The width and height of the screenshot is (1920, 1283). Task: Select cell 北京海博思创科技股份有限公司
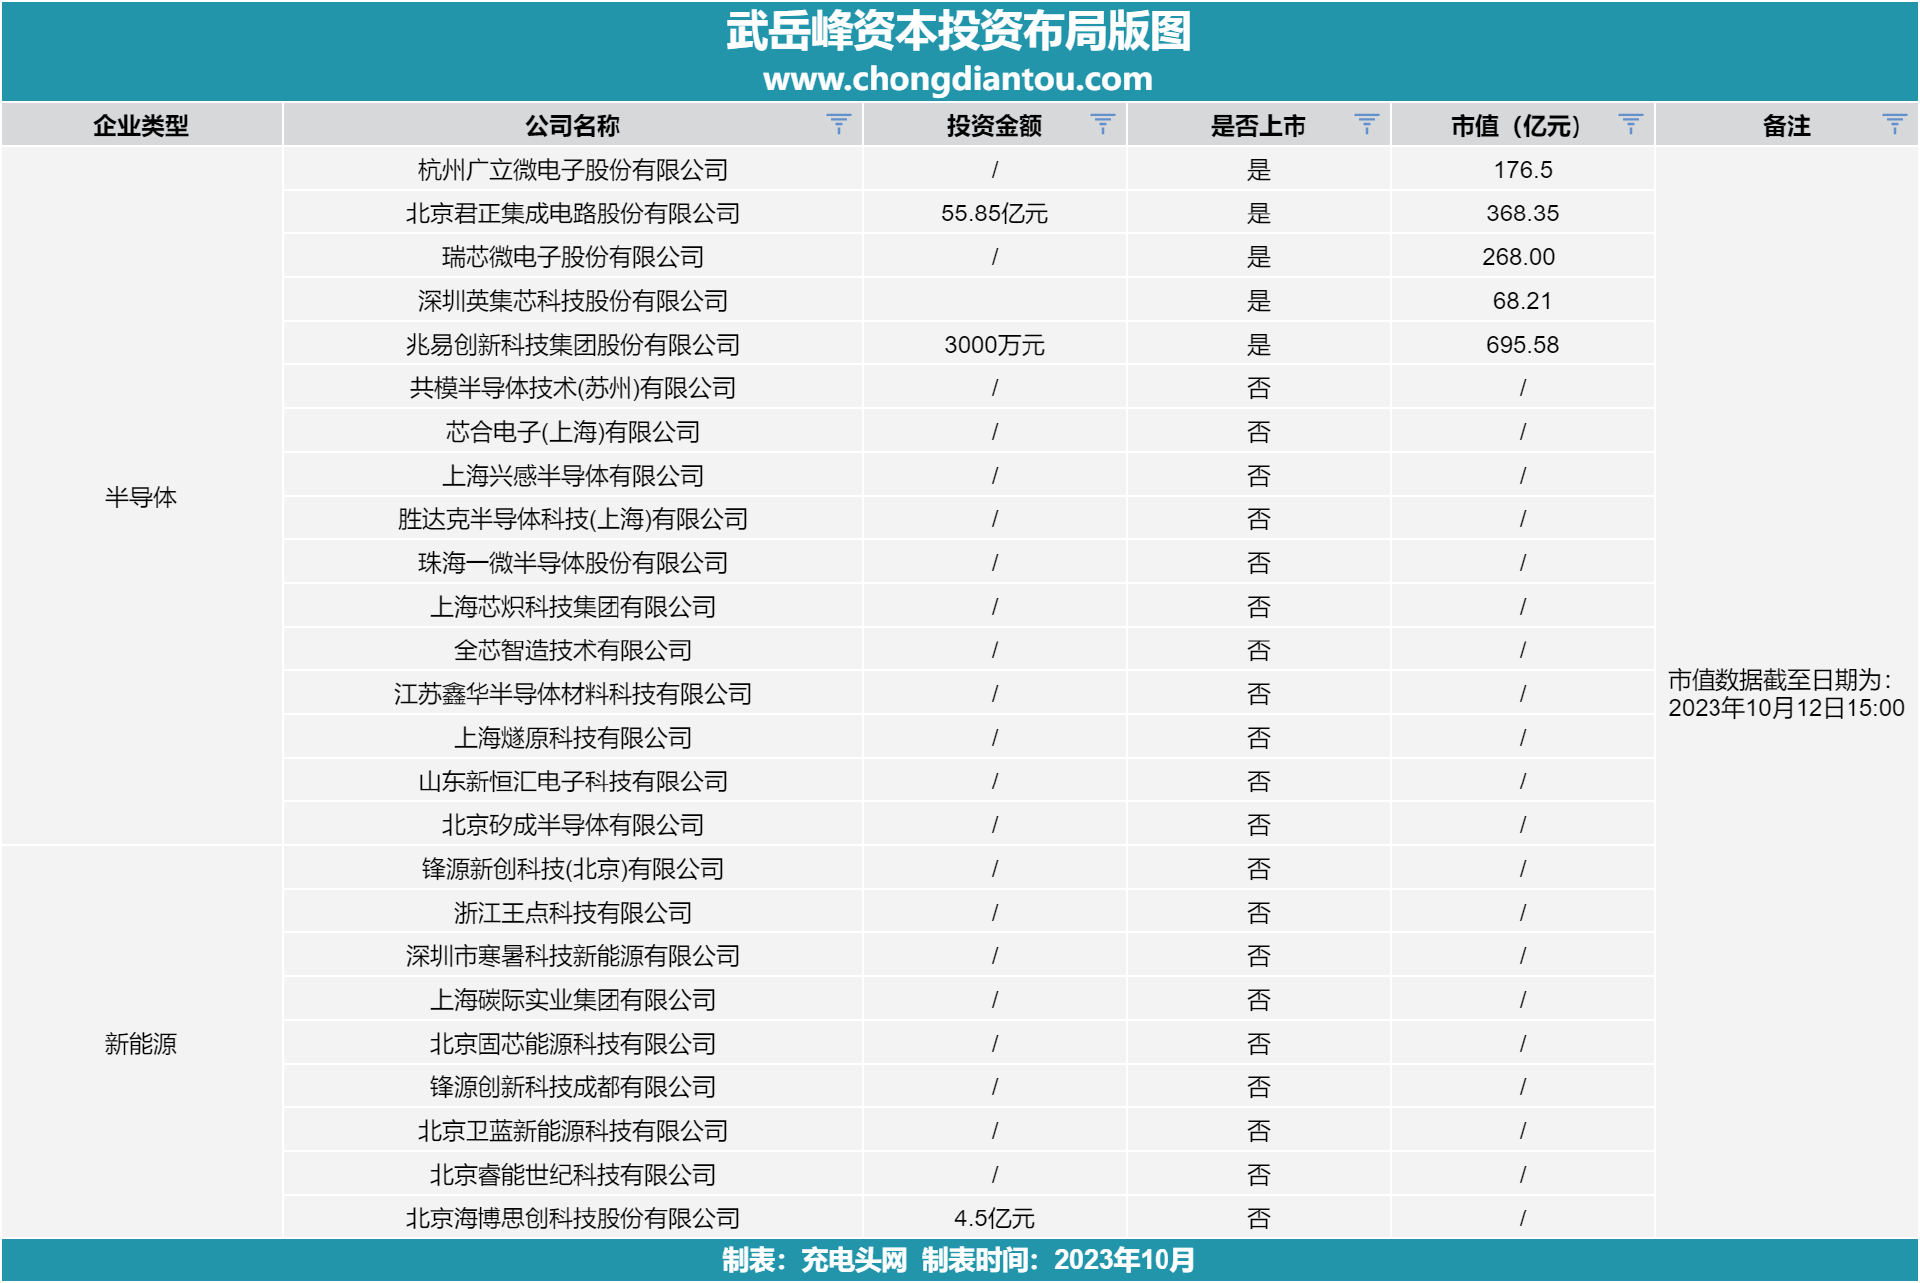(572, 1218)
